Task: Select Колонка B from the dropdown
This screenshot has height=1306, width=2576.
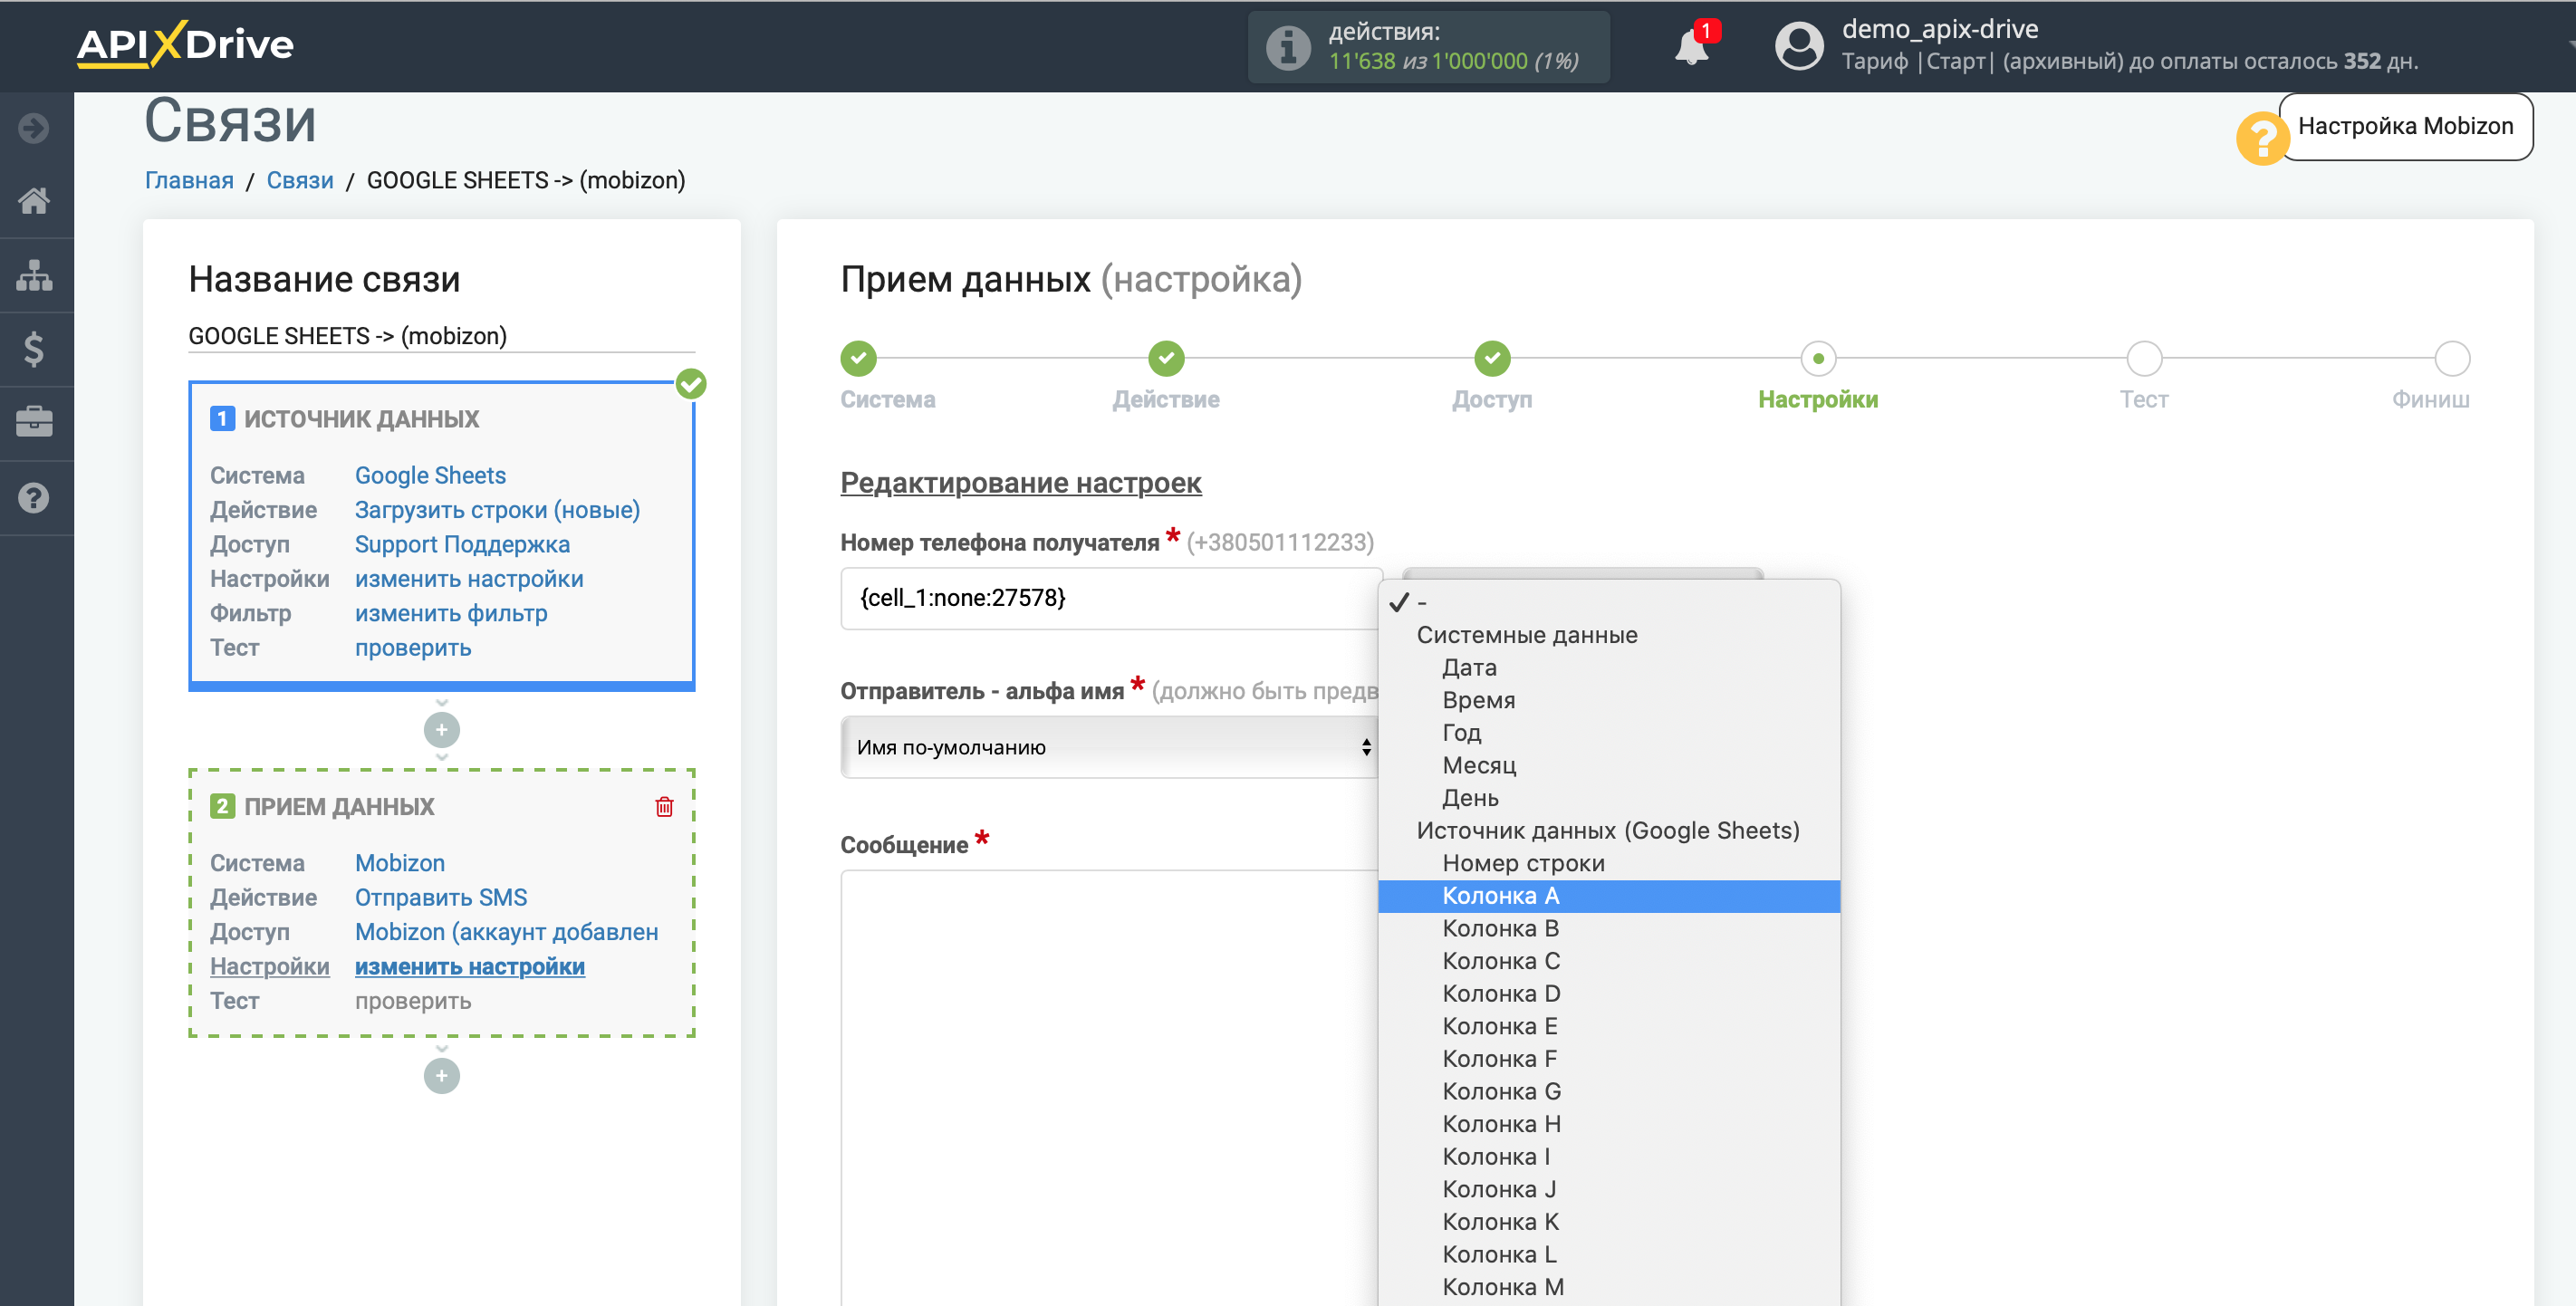Action: 1609,929
